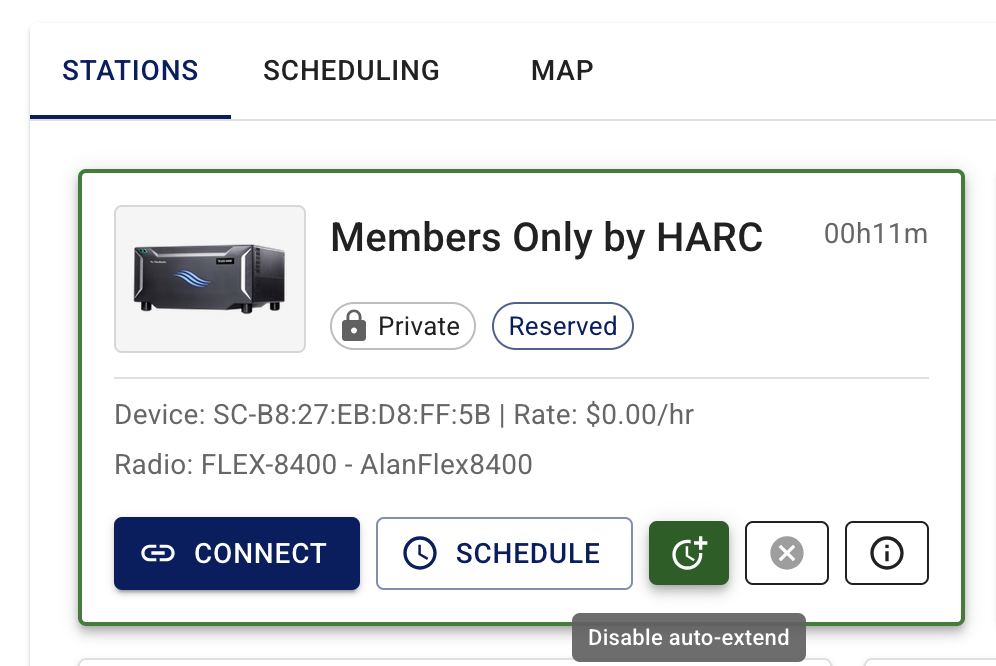
Task: Click the padlock icon on Private chip
Action: click(354, 326)
